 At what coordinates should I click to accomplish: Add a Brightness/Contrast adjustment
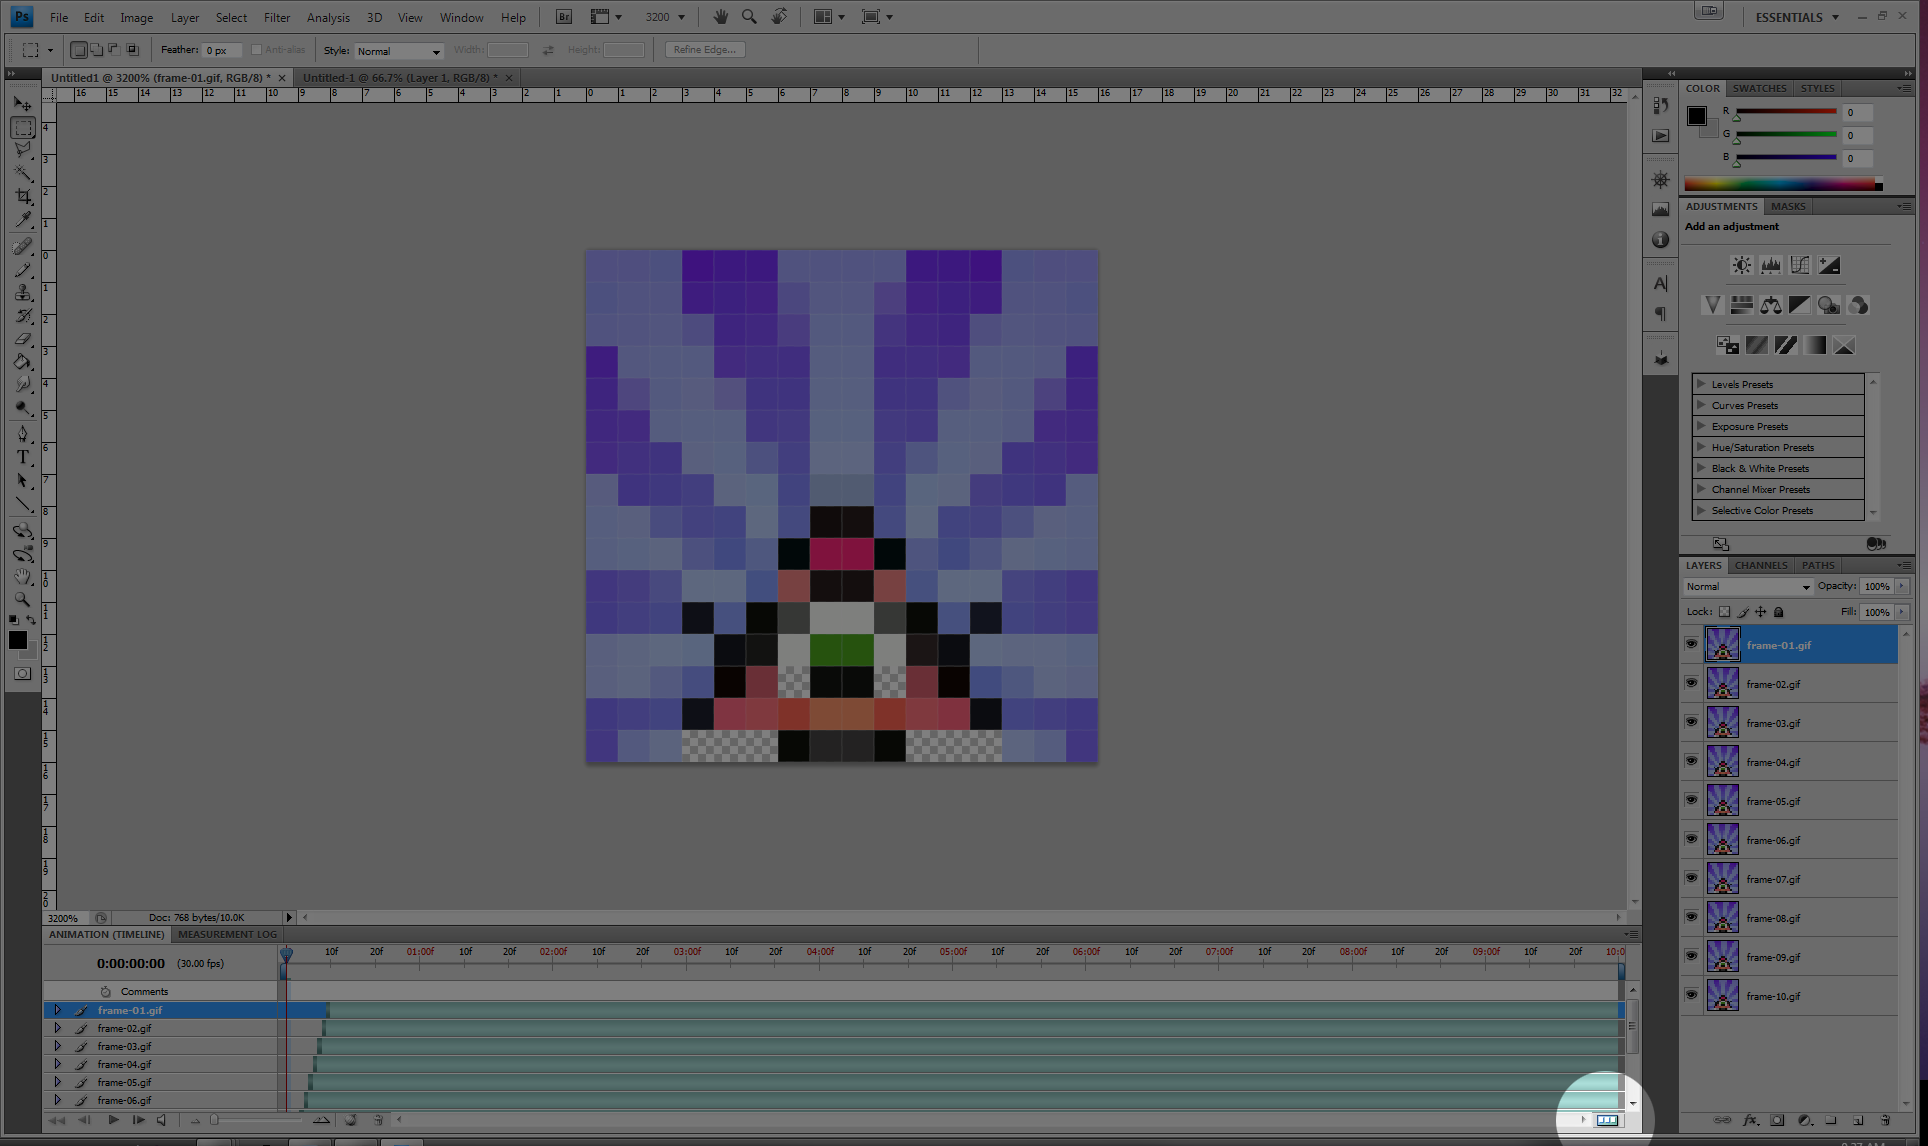(x=1742, y=265)
